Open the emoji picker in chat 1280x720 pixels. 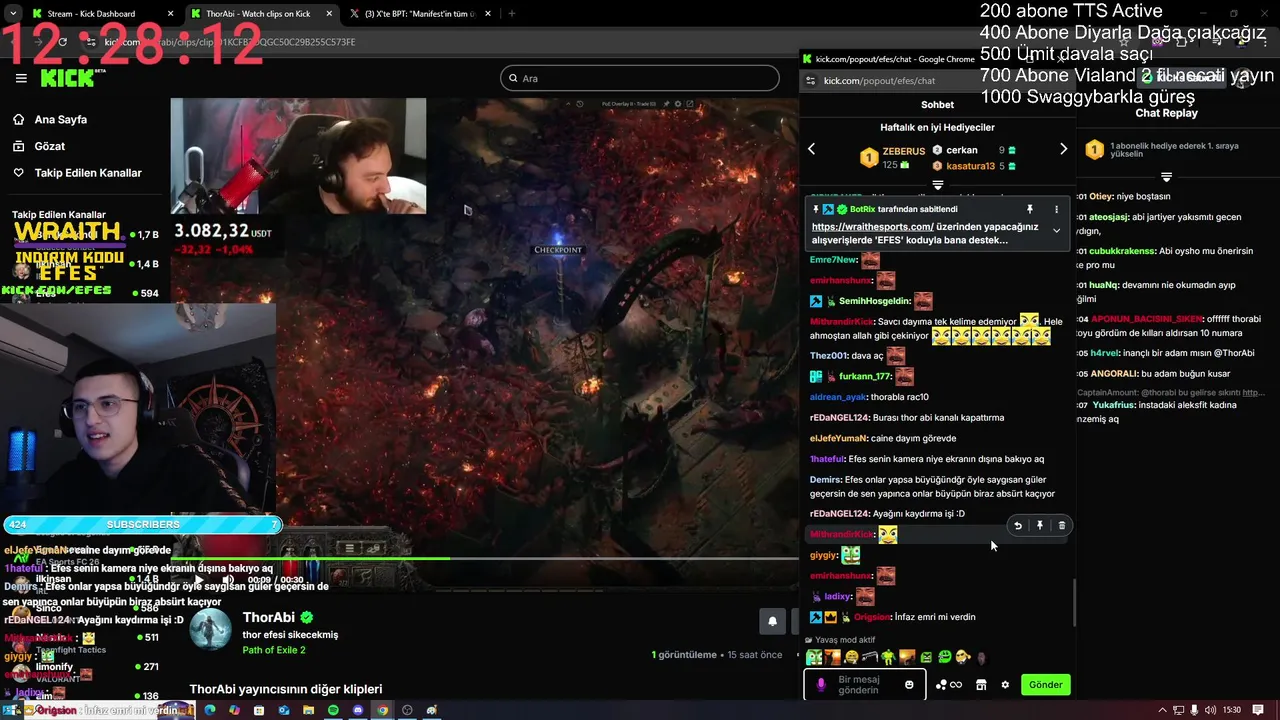(x=909, y=685)
